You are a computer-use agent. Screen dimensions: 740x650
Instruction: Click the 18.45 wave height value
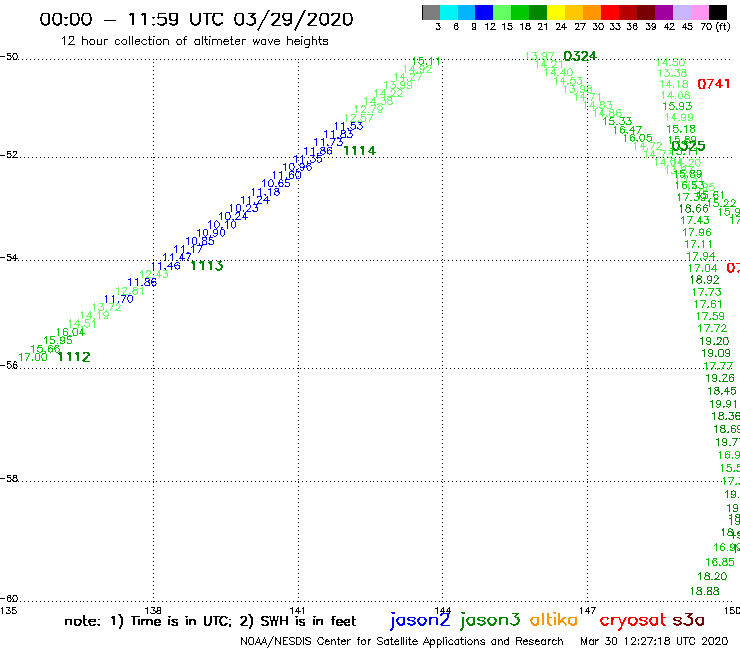pos(722,391)
